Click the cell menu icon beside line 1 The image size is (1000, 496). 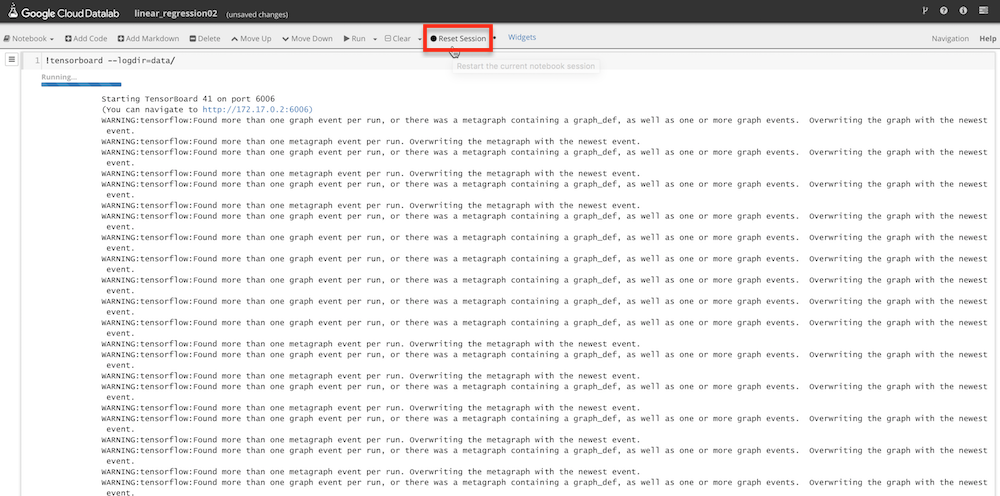tap(12, 60)
